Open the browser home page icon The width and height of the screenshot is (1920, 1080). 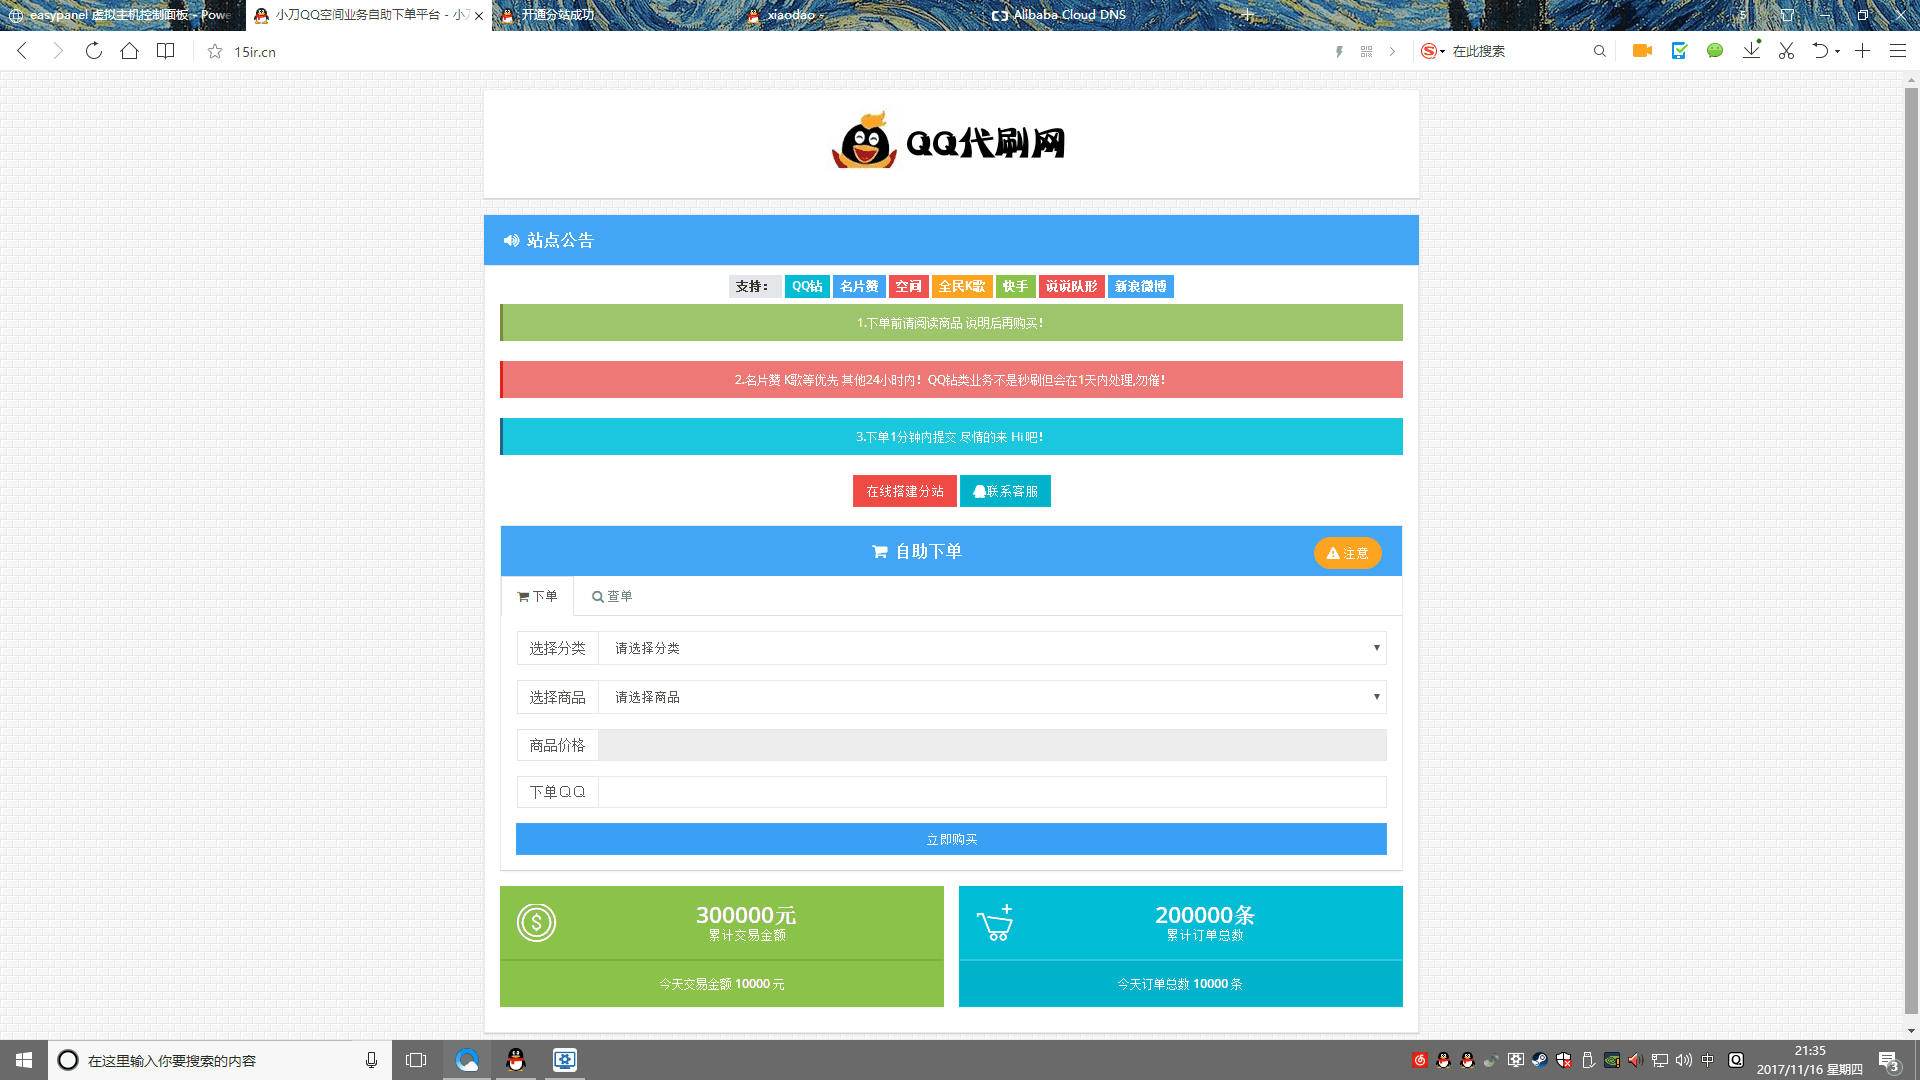click(x=129, y=51)
